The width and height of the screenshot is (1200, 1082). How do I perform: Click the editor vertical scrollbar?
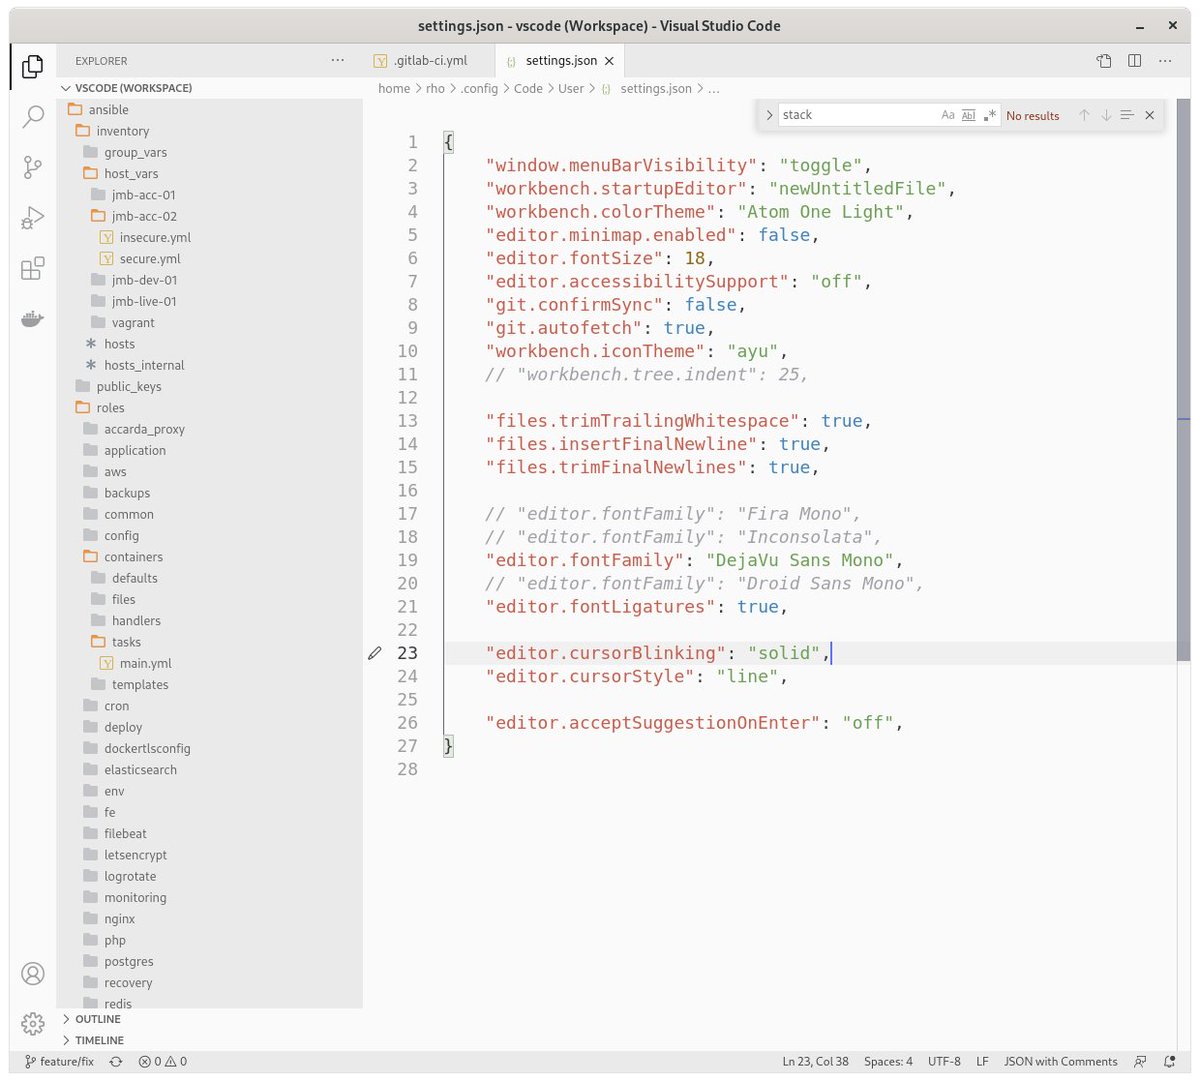pos(1184,380)
